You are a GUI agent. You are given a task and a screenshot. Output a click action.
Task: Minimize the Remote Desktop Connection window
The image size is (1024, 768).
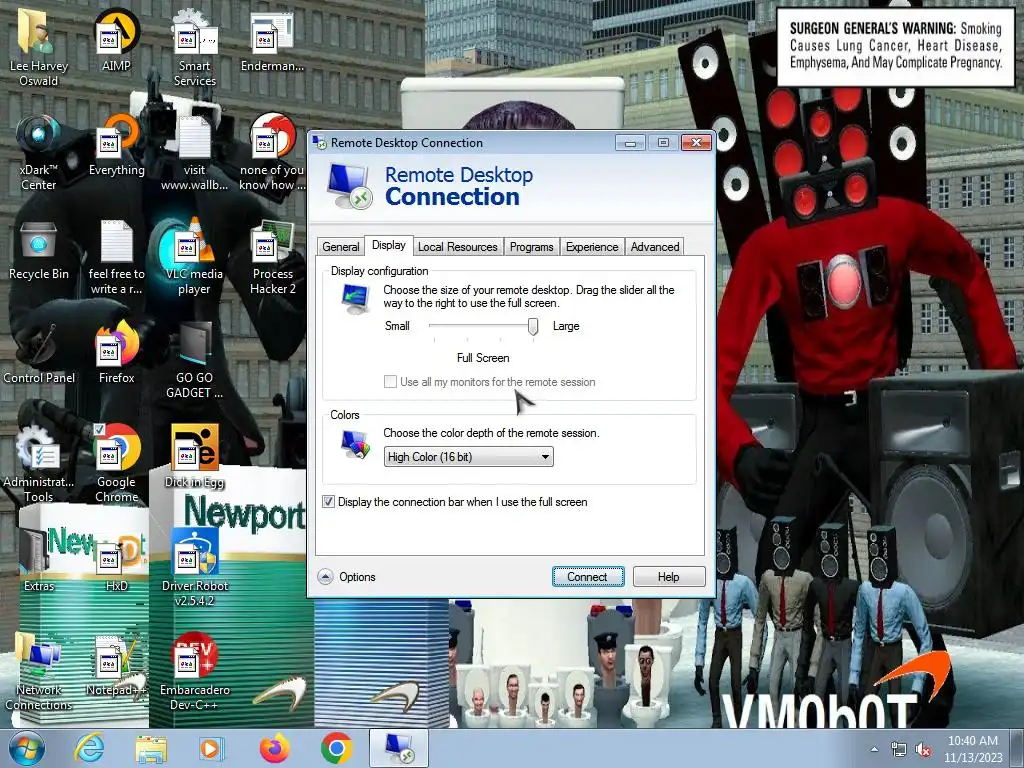pos(630,142)
